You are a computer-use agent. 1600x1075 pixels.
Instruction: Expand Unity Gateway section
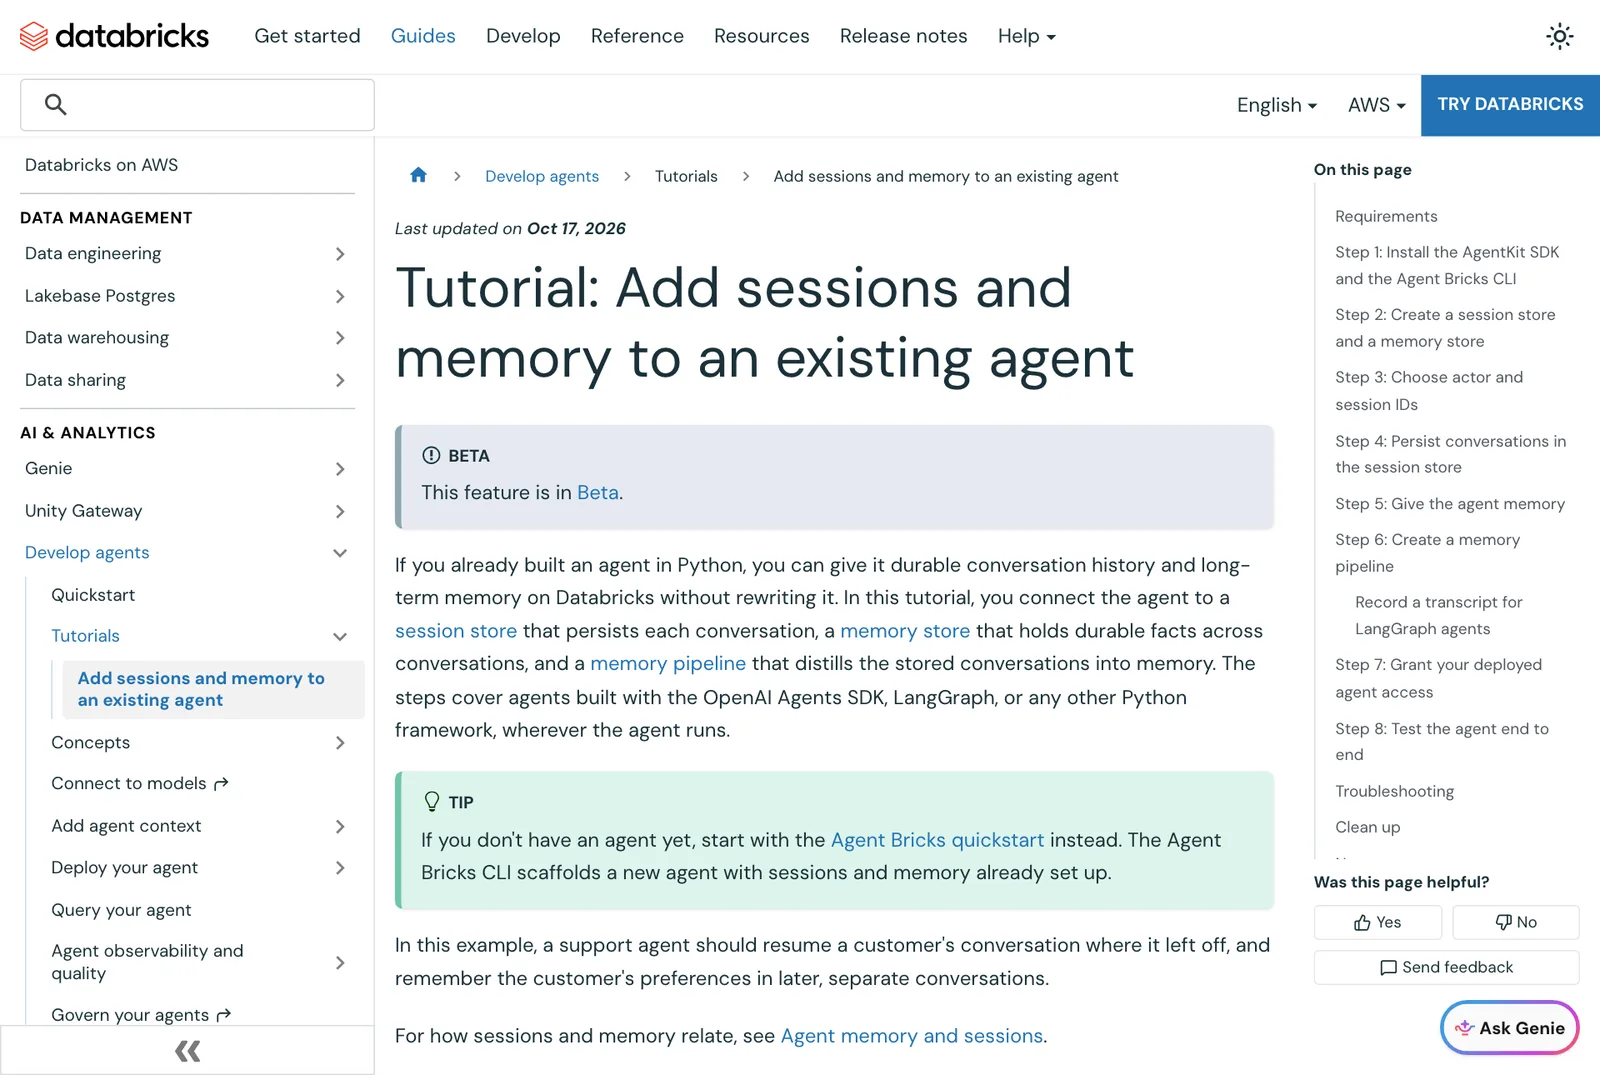pyautogui.click(x=340, y=511)
